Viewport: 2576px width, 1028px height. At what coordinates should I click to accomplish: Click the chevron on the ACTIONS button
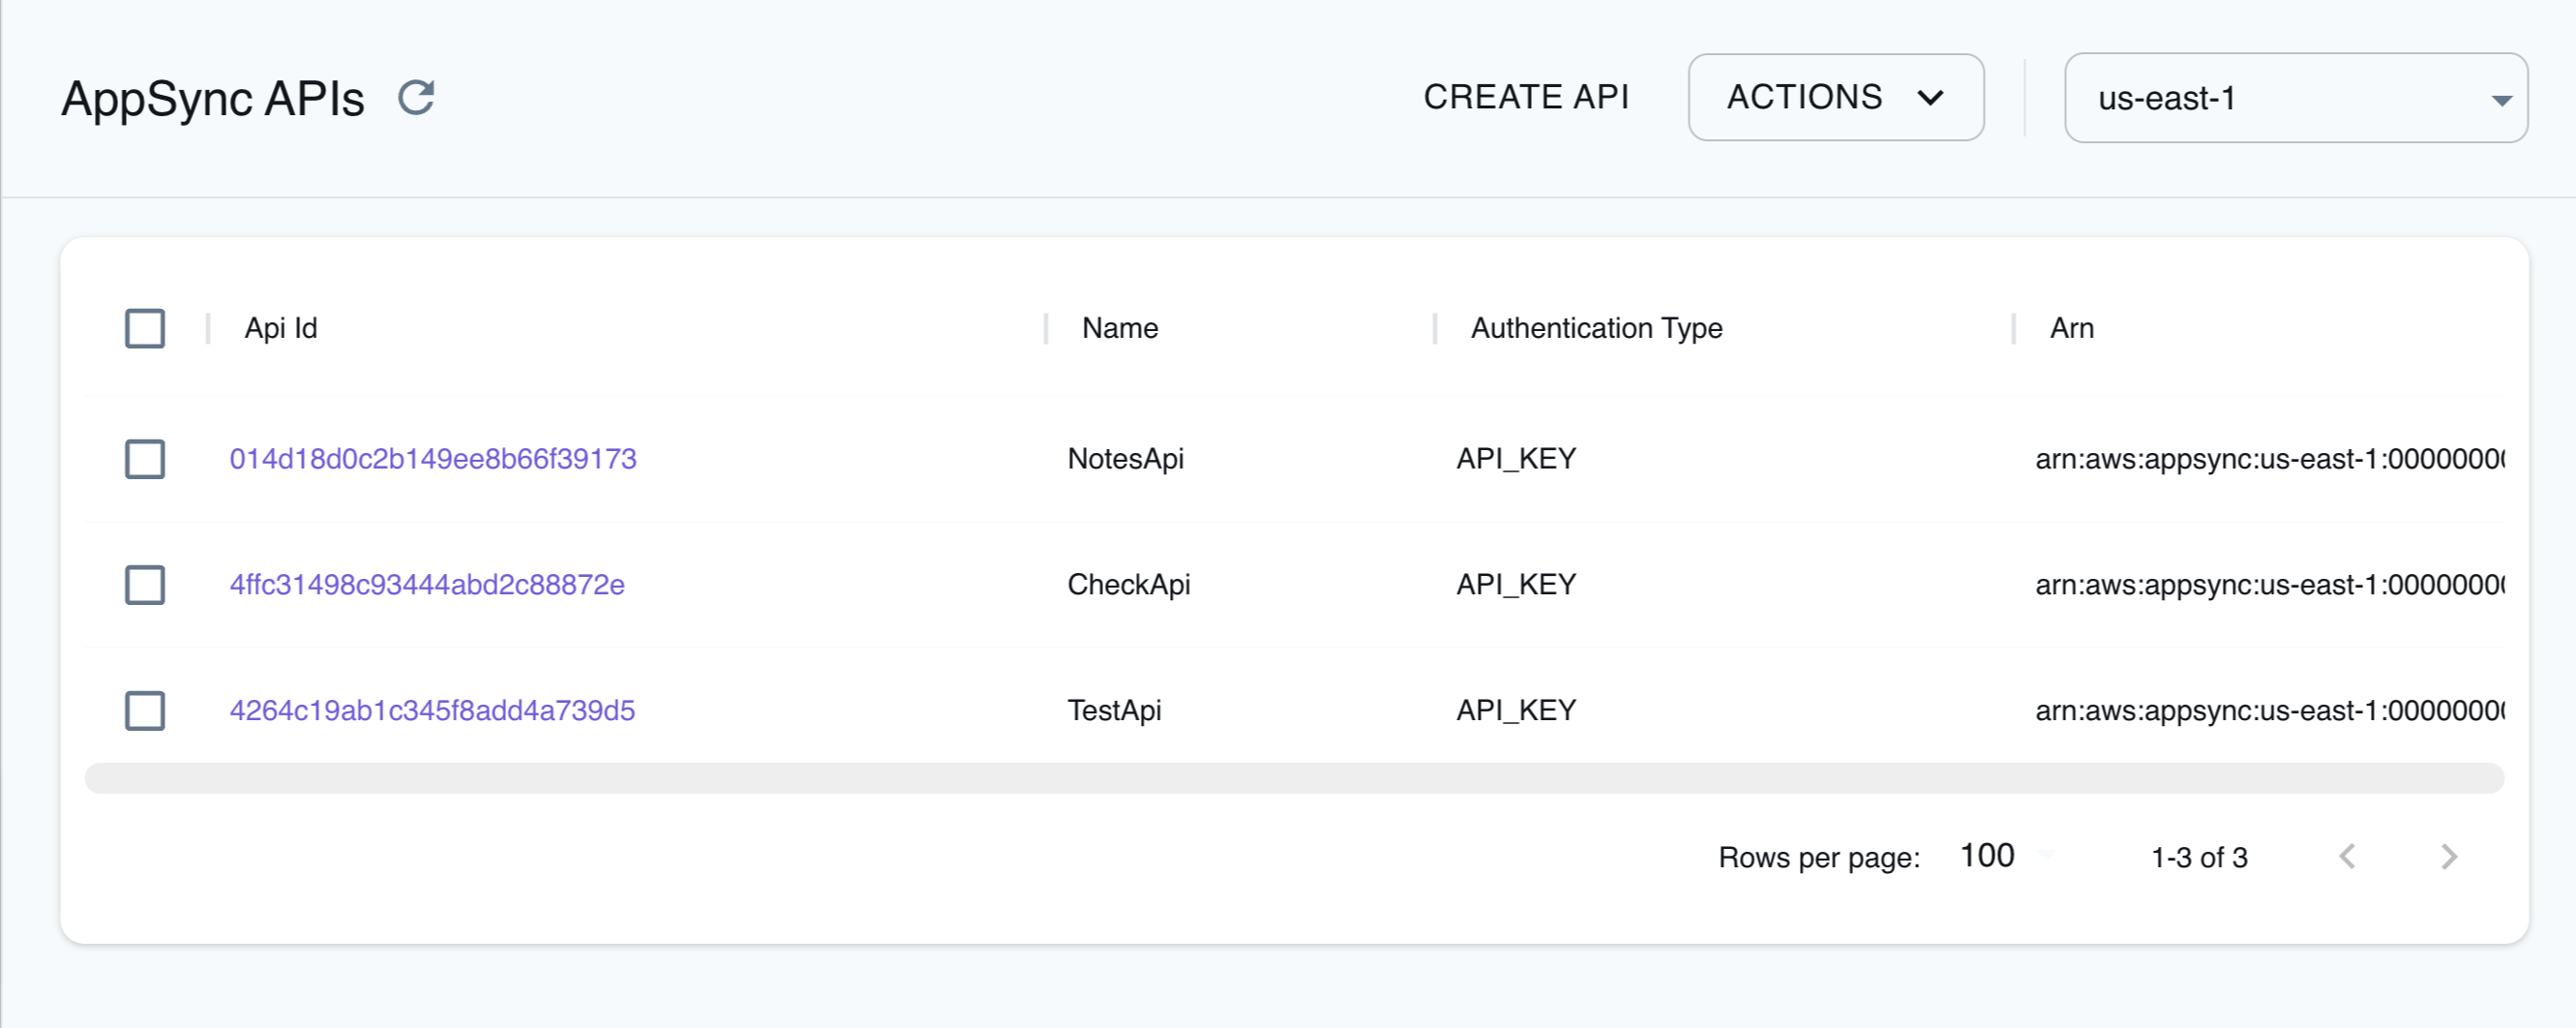click(x=1932, y=98)
